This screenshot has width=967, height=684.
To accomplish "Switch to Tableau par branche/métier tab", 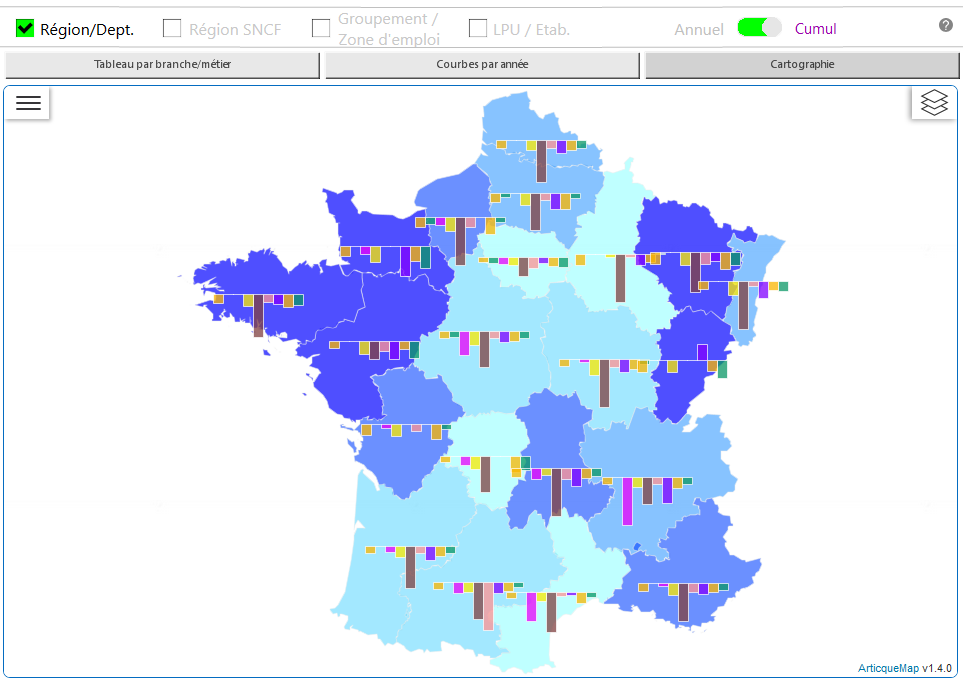I will click(162, 65).
